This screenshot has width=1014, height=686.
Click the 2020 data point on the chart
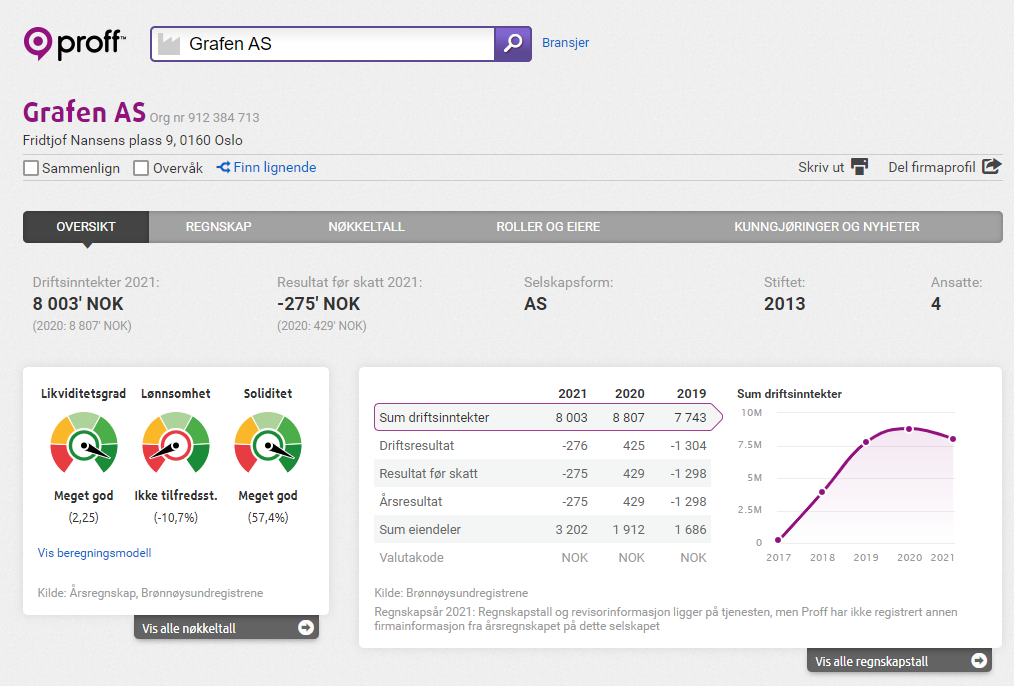point(909,429)
